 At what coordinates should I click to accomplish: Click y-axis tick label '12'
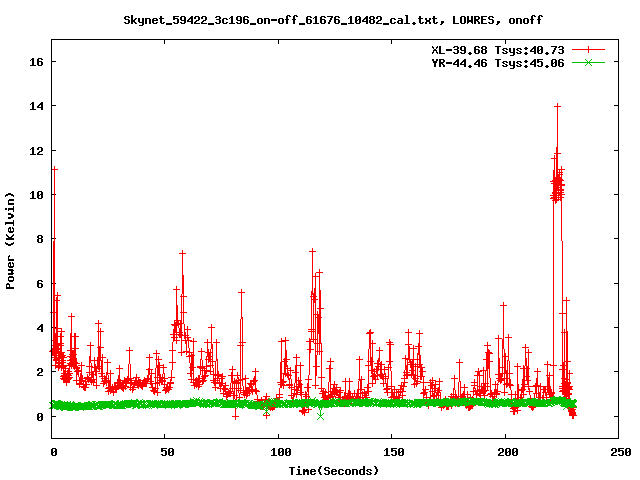(x=36, y=151)
